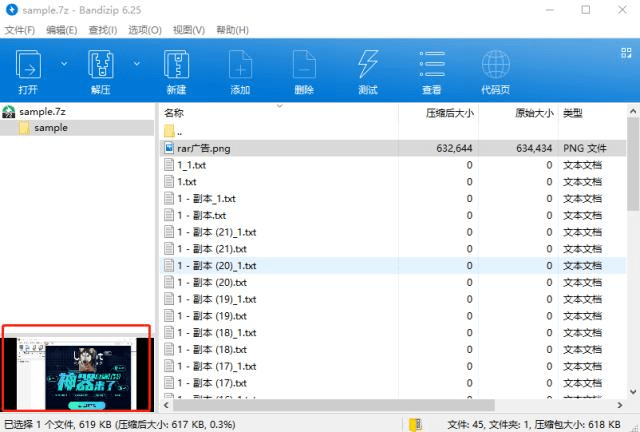The height and width of the screenshot is (432, 640).
Task: Open the 文件(F) menu
Action: point(20,30)
